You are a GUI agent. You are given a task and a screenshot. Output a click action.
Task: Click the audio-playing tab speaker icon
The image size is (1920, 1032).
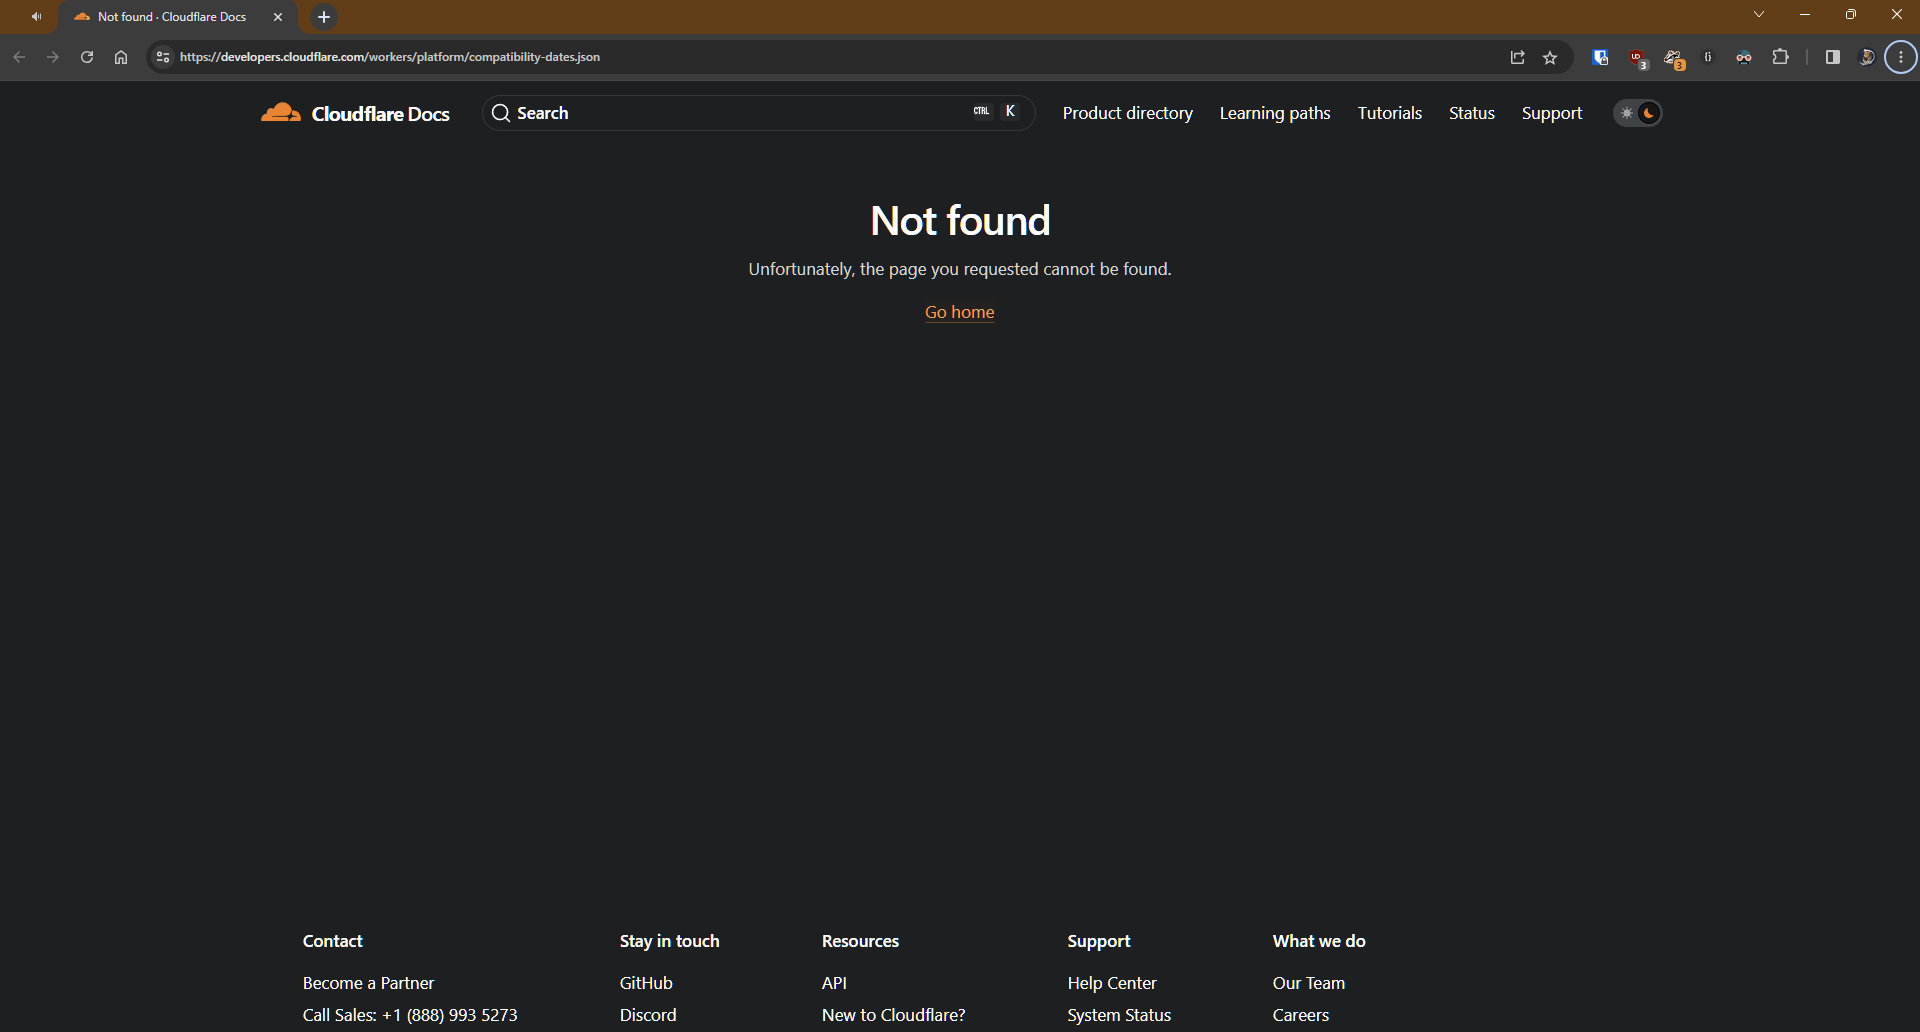click(36, 17)
